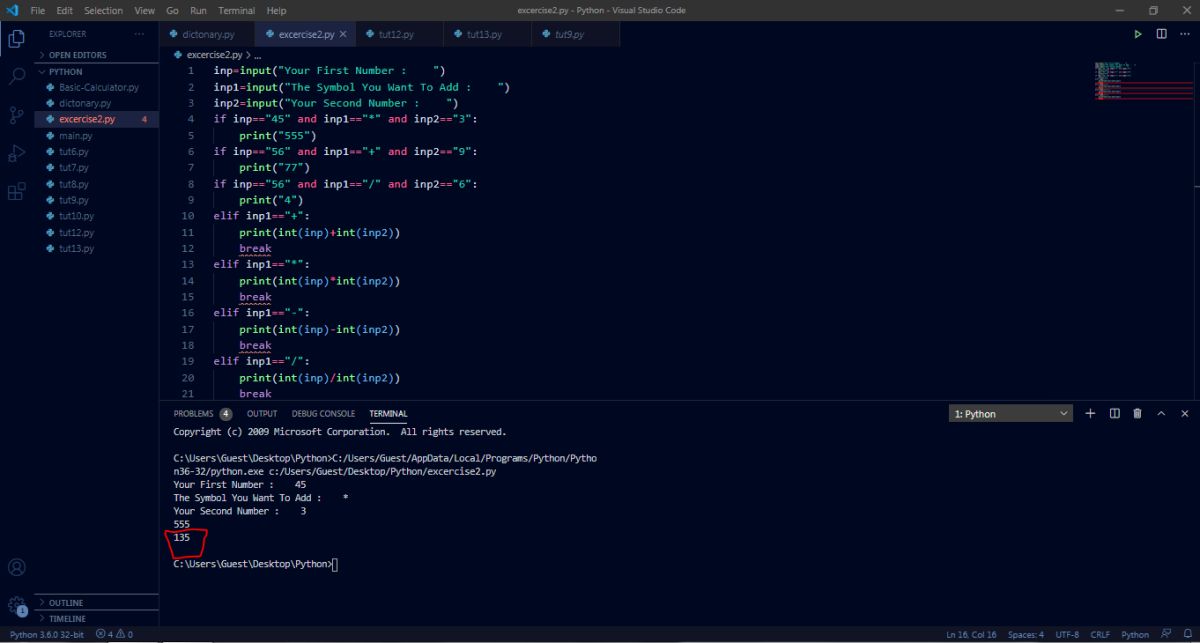Screen dimensions: 1200x643
Task: Open the Selection menu
Action: [x=103, y=10]
